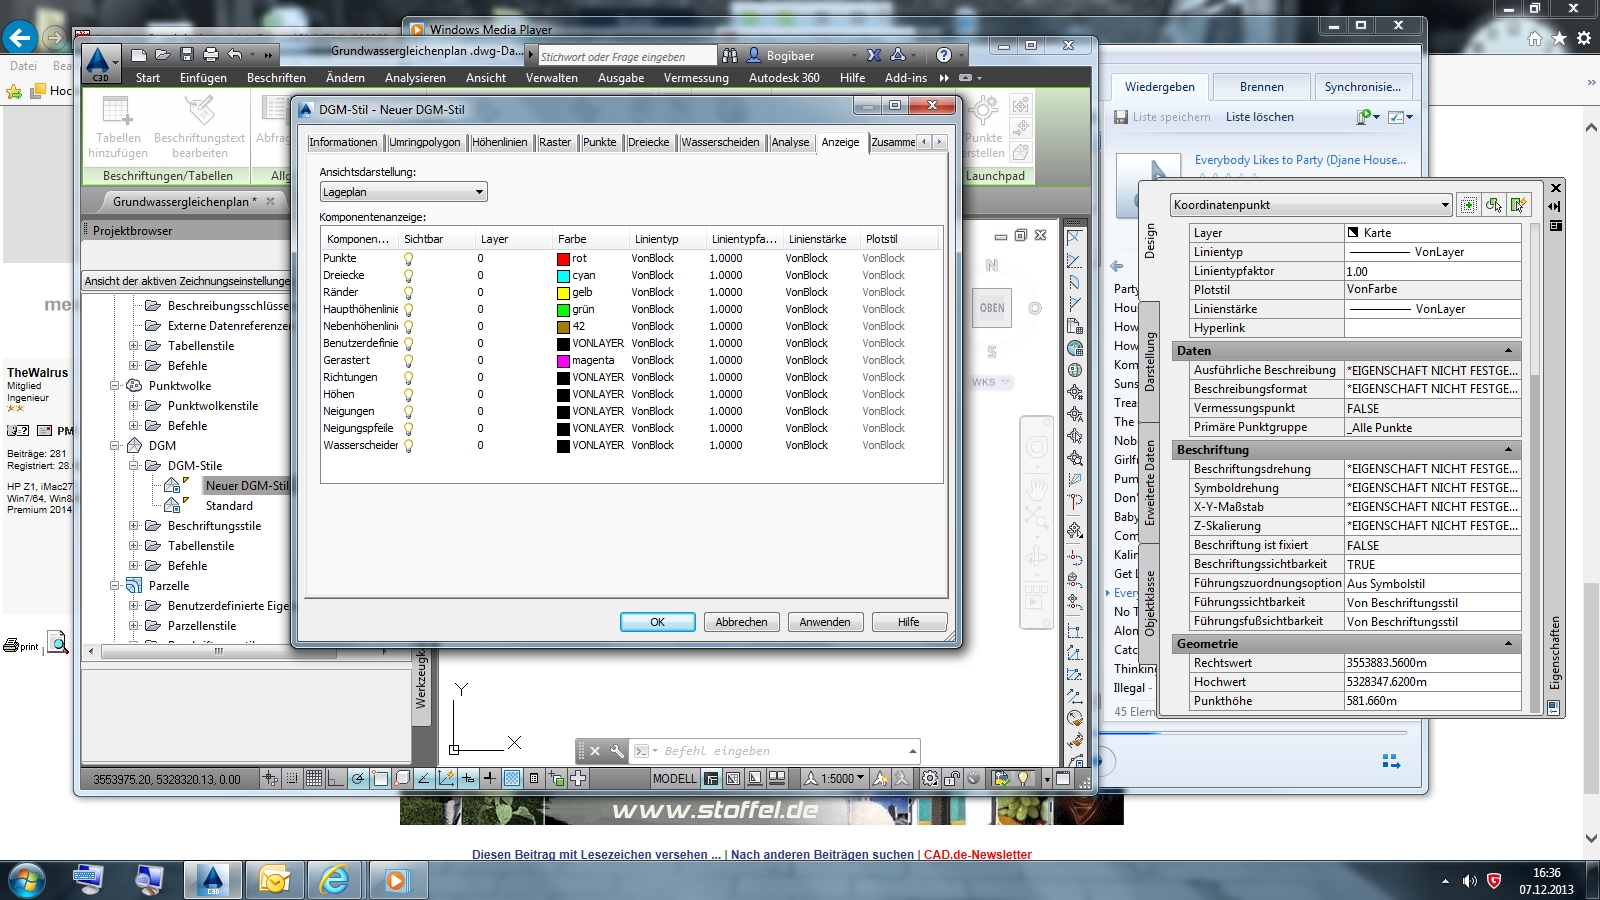Select the Standard DGM style in tree
Image resolution: width=1600 pixels, height=900 pixels.
229,506
